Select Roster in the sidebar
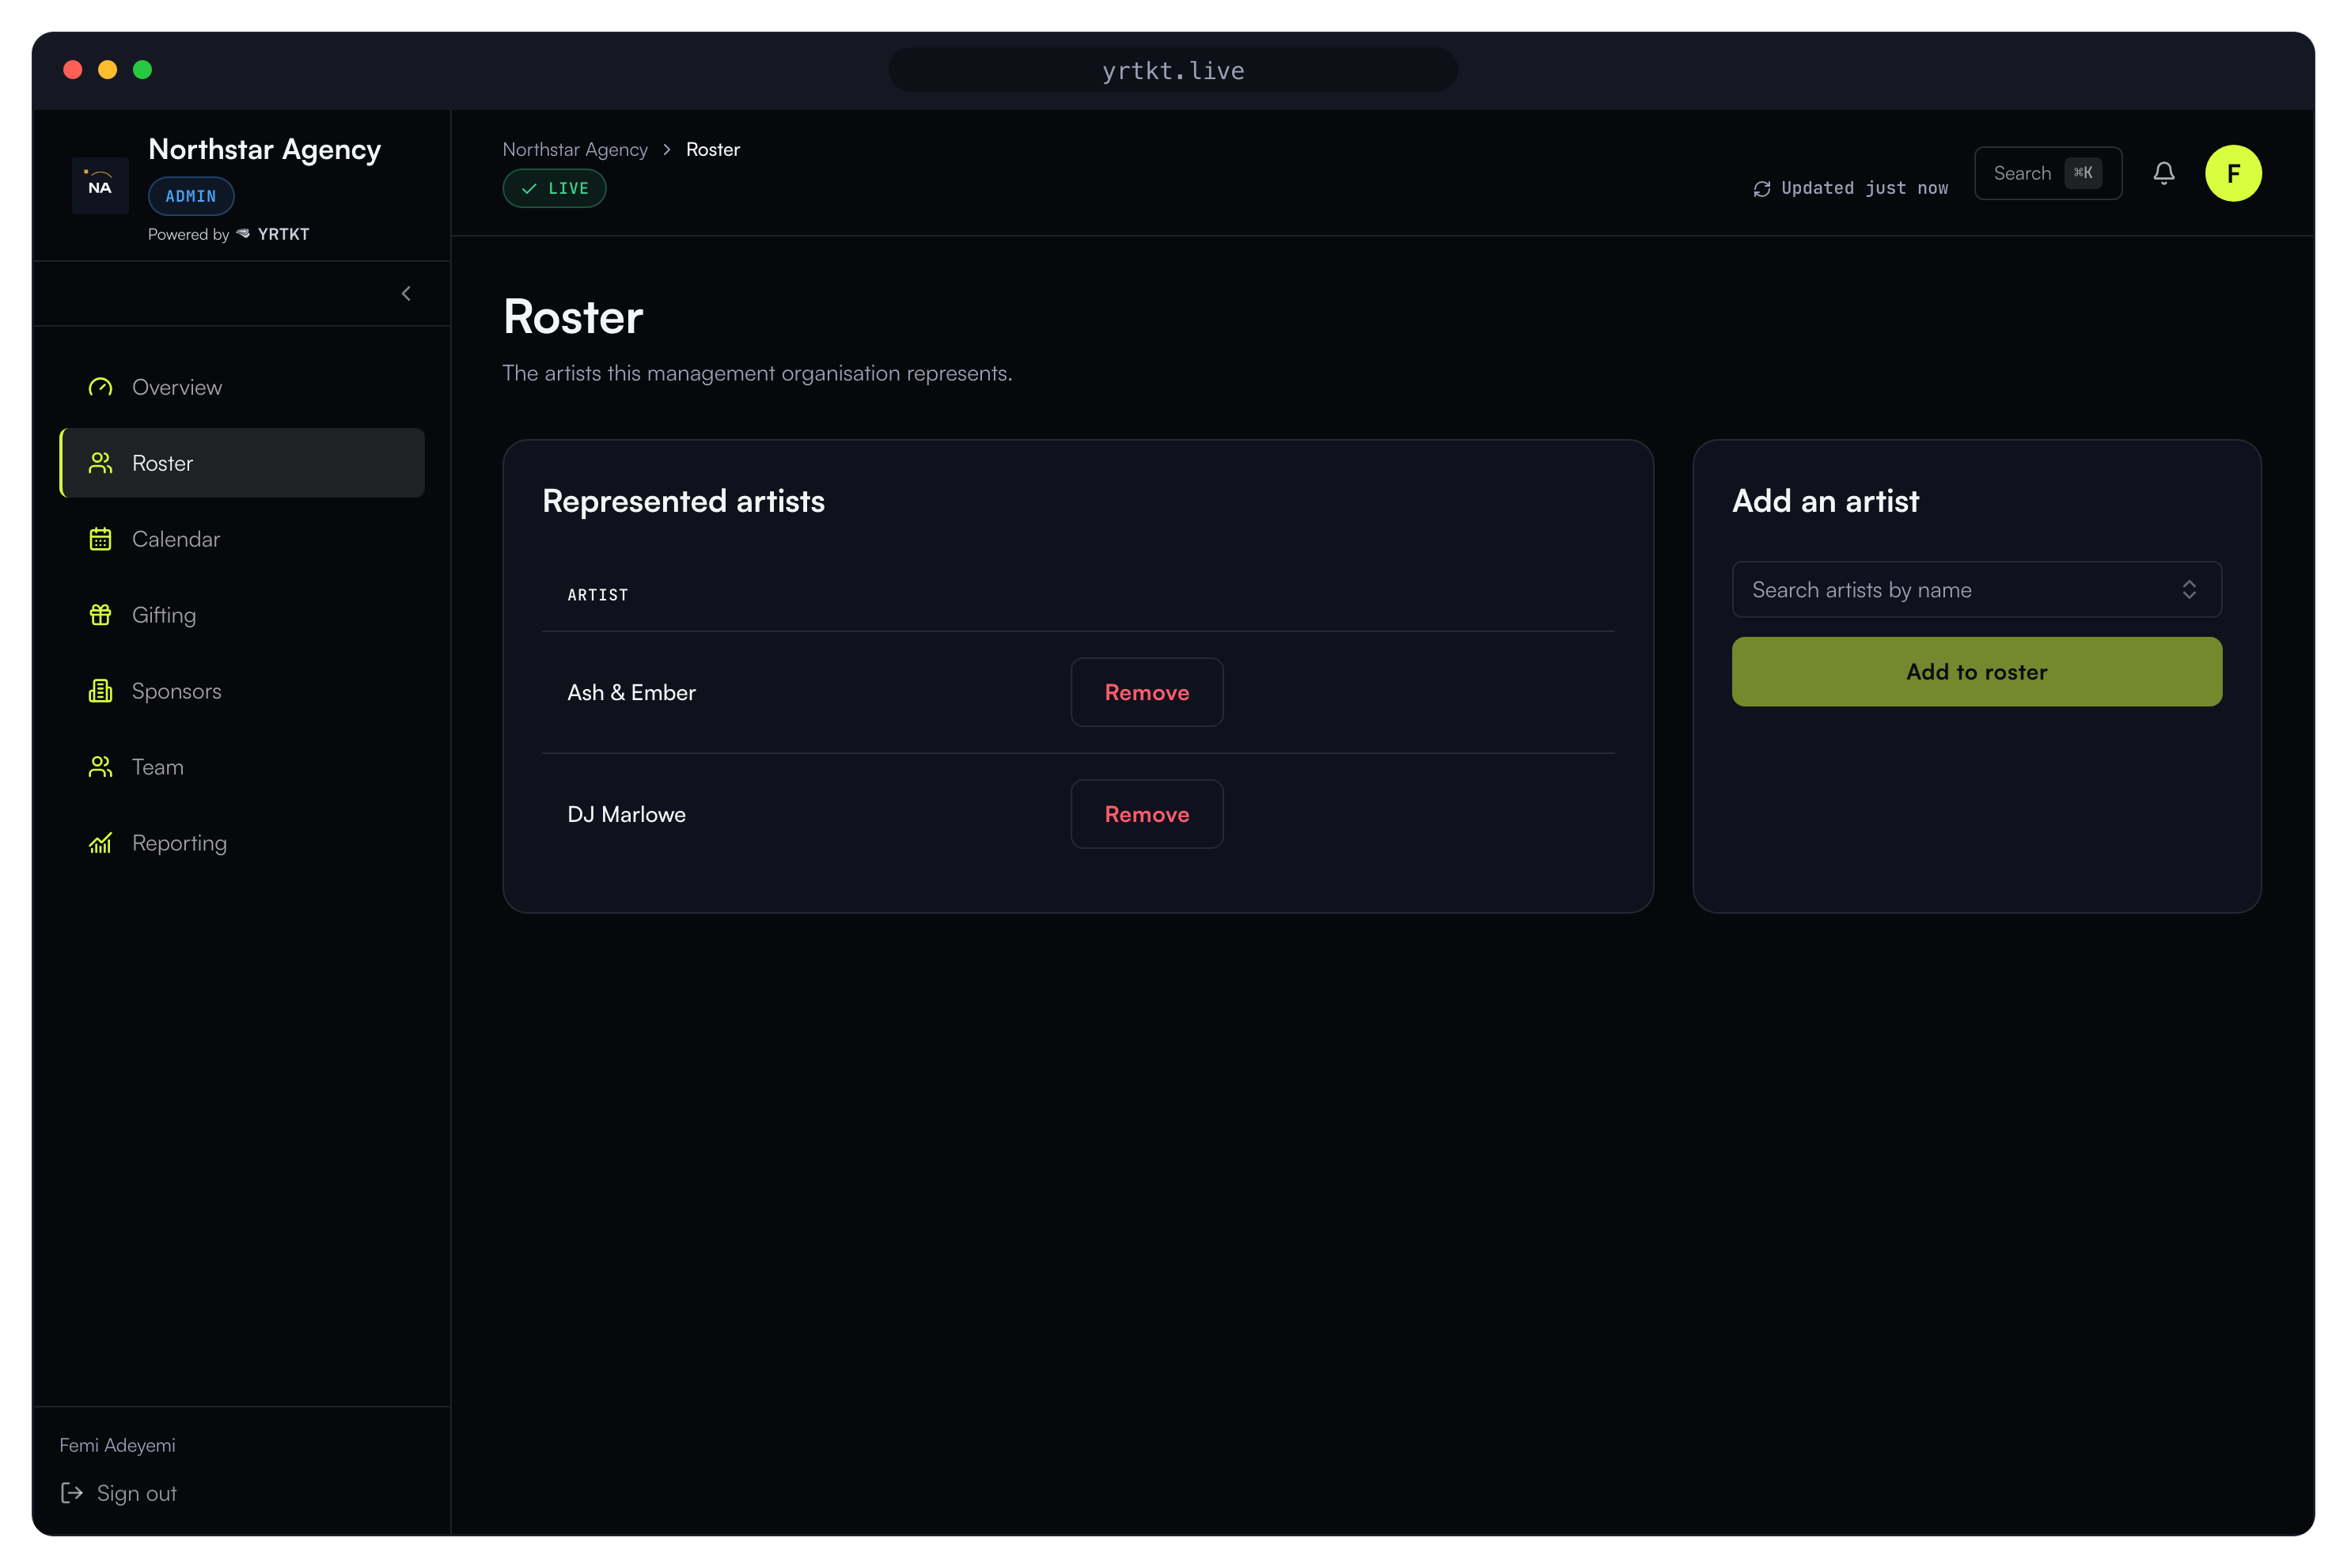 [242, 463]
